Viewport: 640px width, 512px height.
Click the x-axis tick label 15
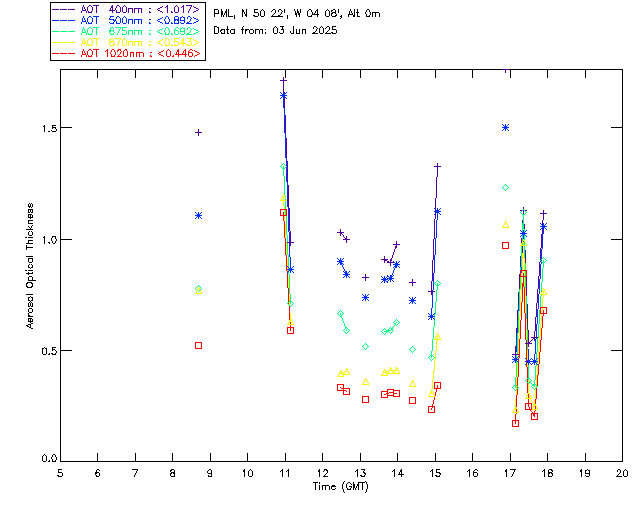435,473
